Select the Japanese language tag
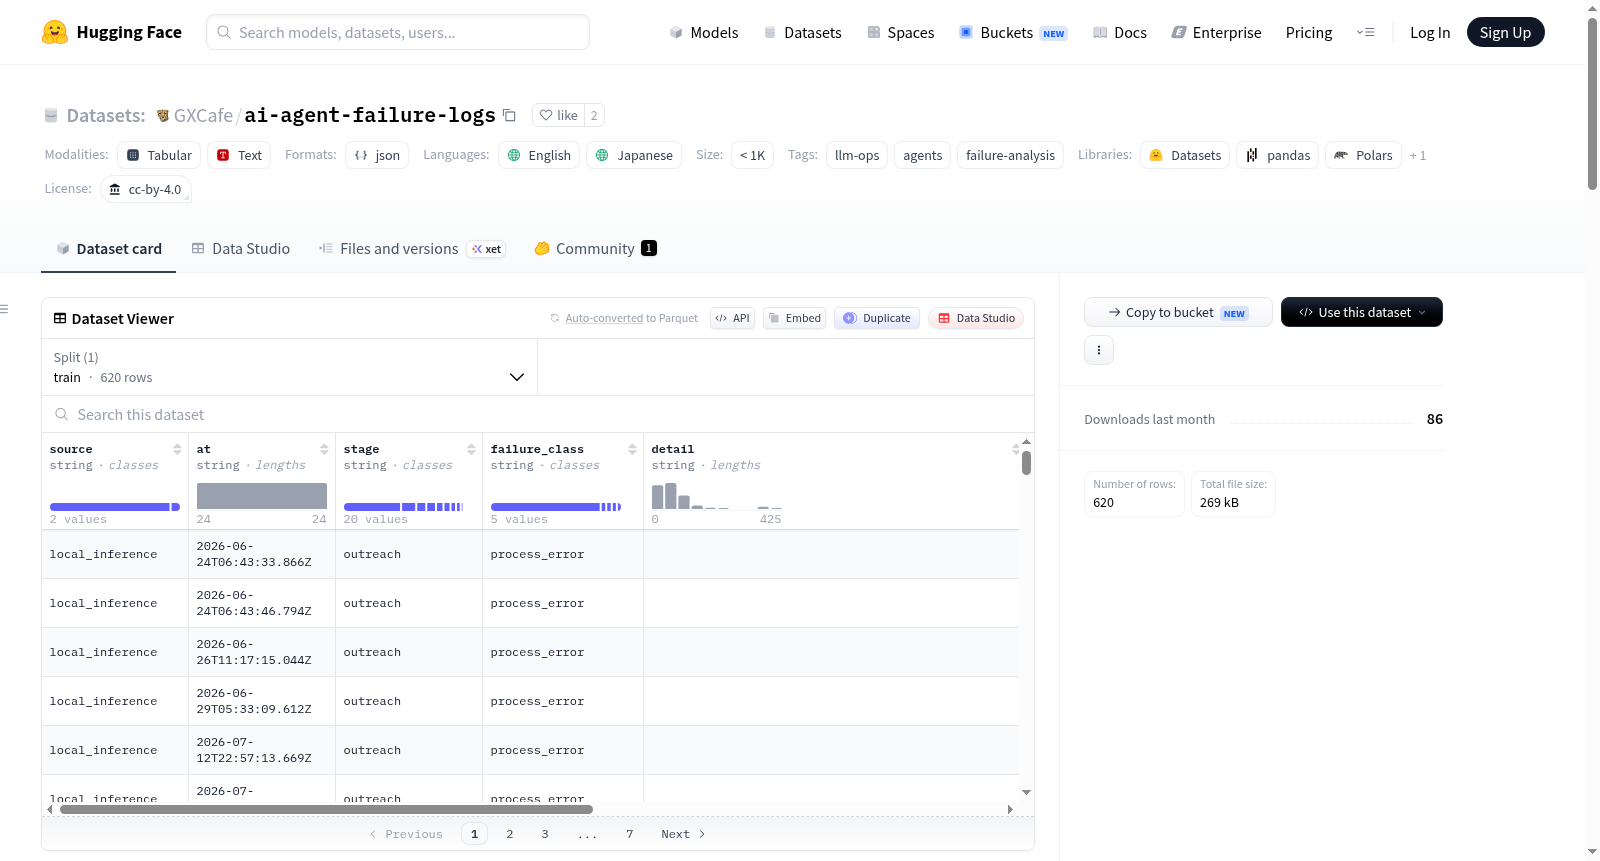This screenshot has height=861, width=1600. pyautogui.click(x=634, y=155)
